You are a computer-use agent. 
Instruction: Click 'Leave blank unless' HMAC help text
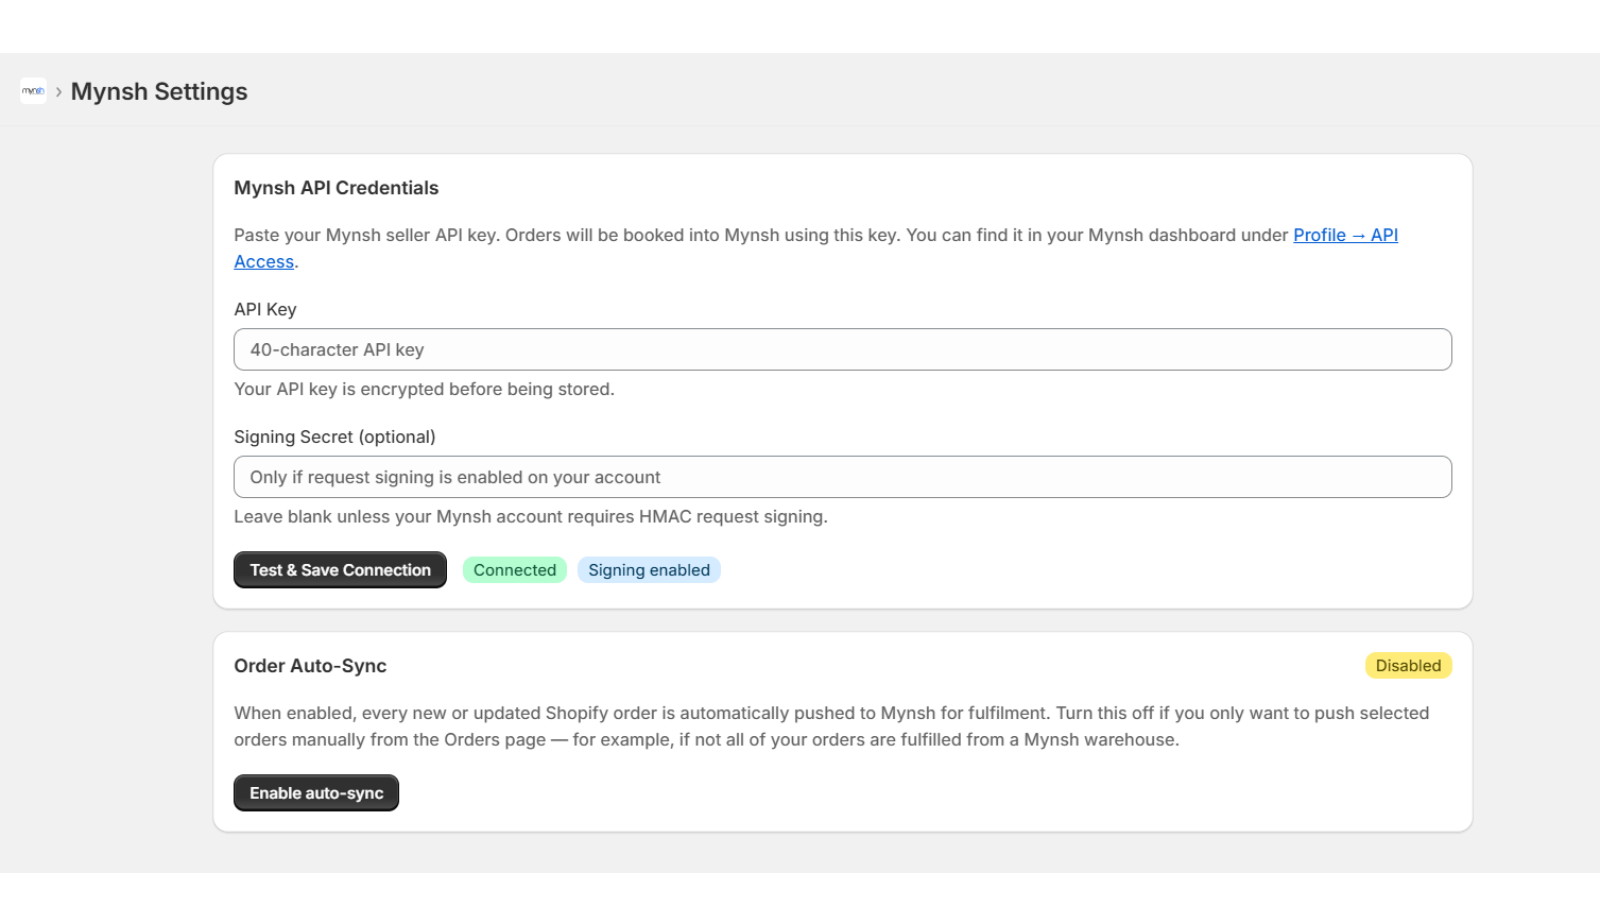(531, 517)
